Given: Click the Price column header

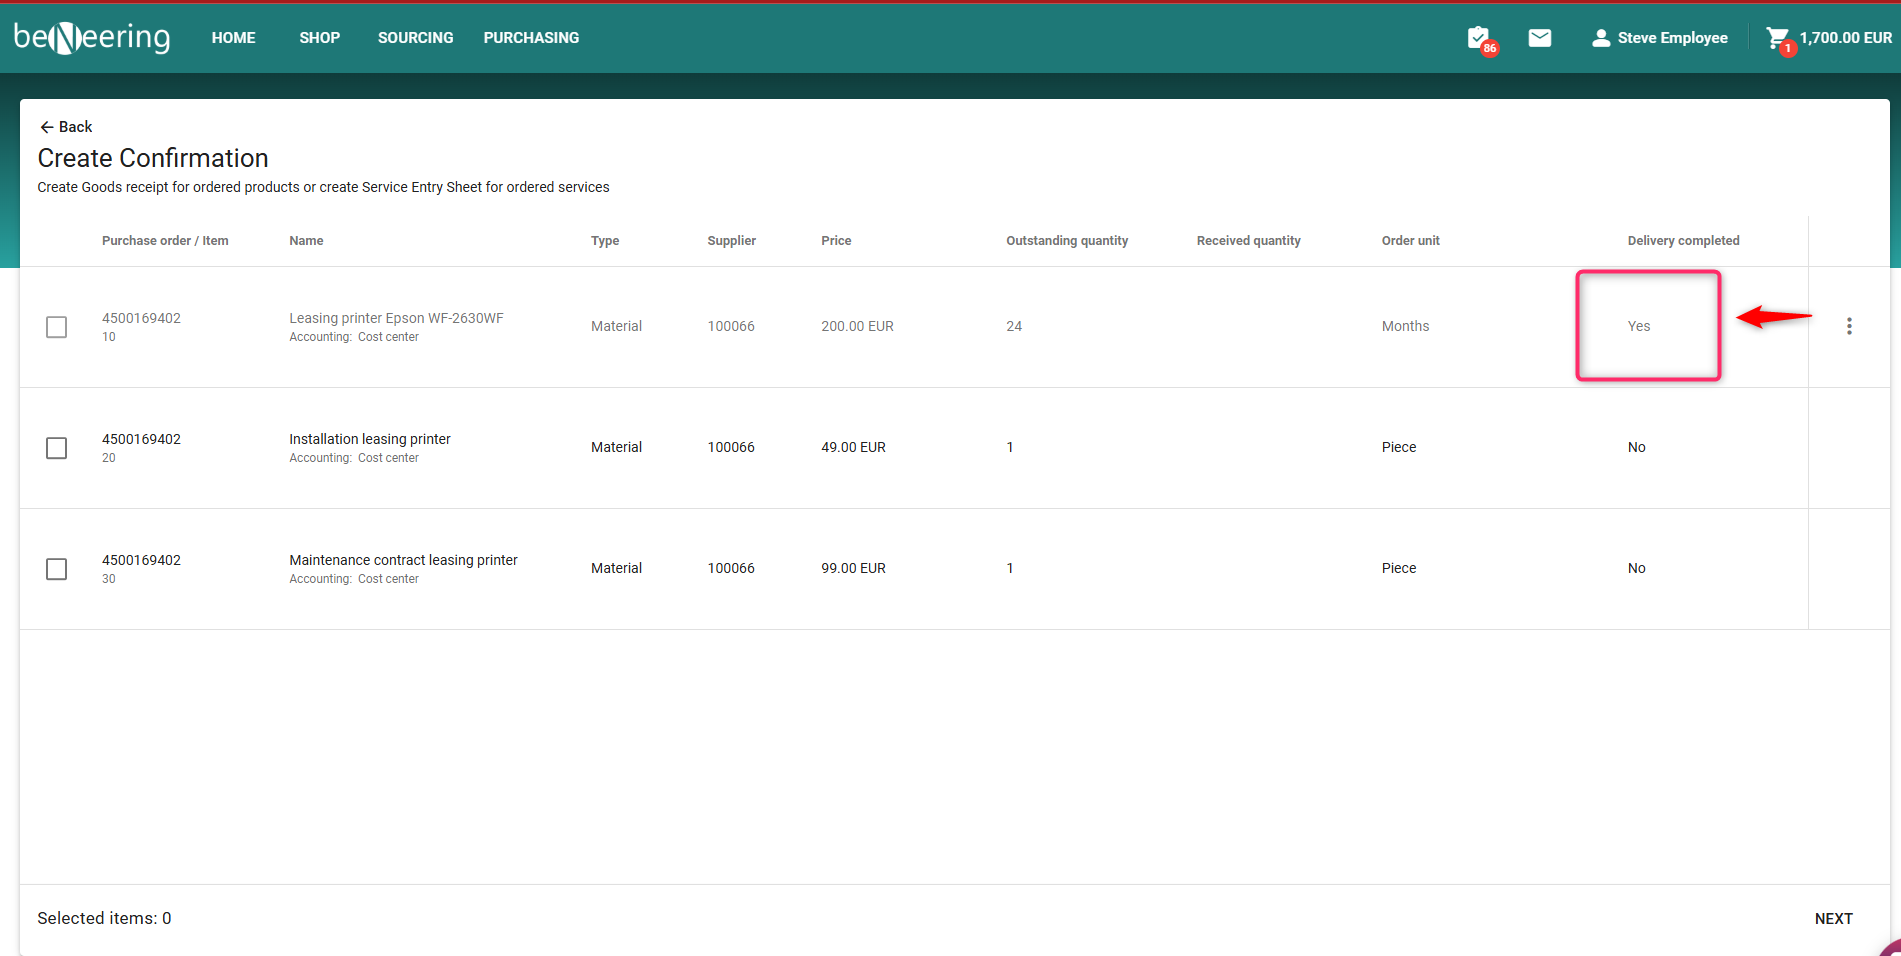Looking at the screenshot, I should (x=836, y=241).
